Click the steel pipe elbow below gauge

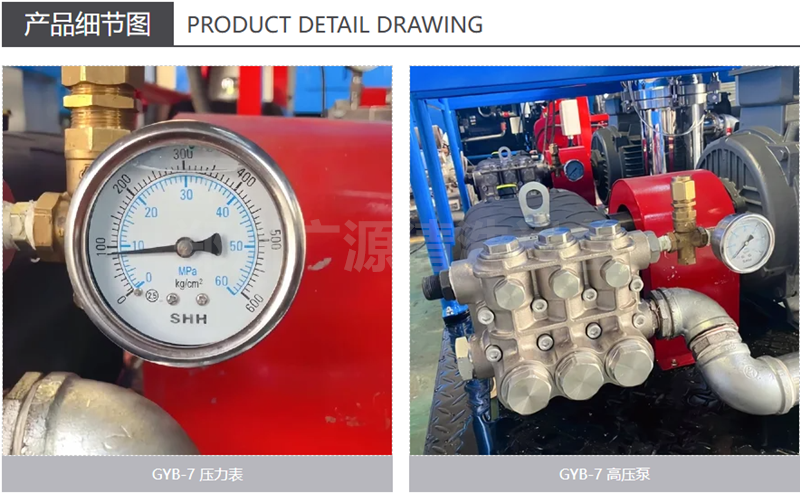tap(92, 414)
